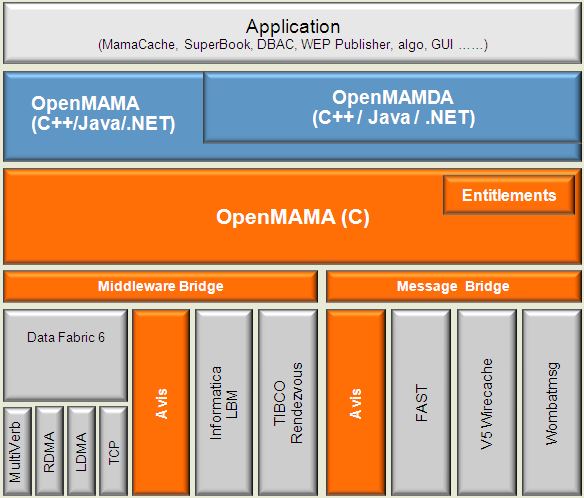Click the Application layer box
Image resolution: width=584 pixels, height=498 pixels.
[292, 34]
